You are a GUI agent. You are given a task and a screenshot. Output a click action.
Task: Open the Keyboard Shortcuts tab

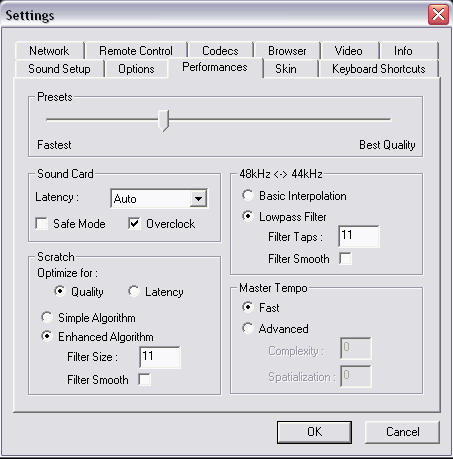379,69
